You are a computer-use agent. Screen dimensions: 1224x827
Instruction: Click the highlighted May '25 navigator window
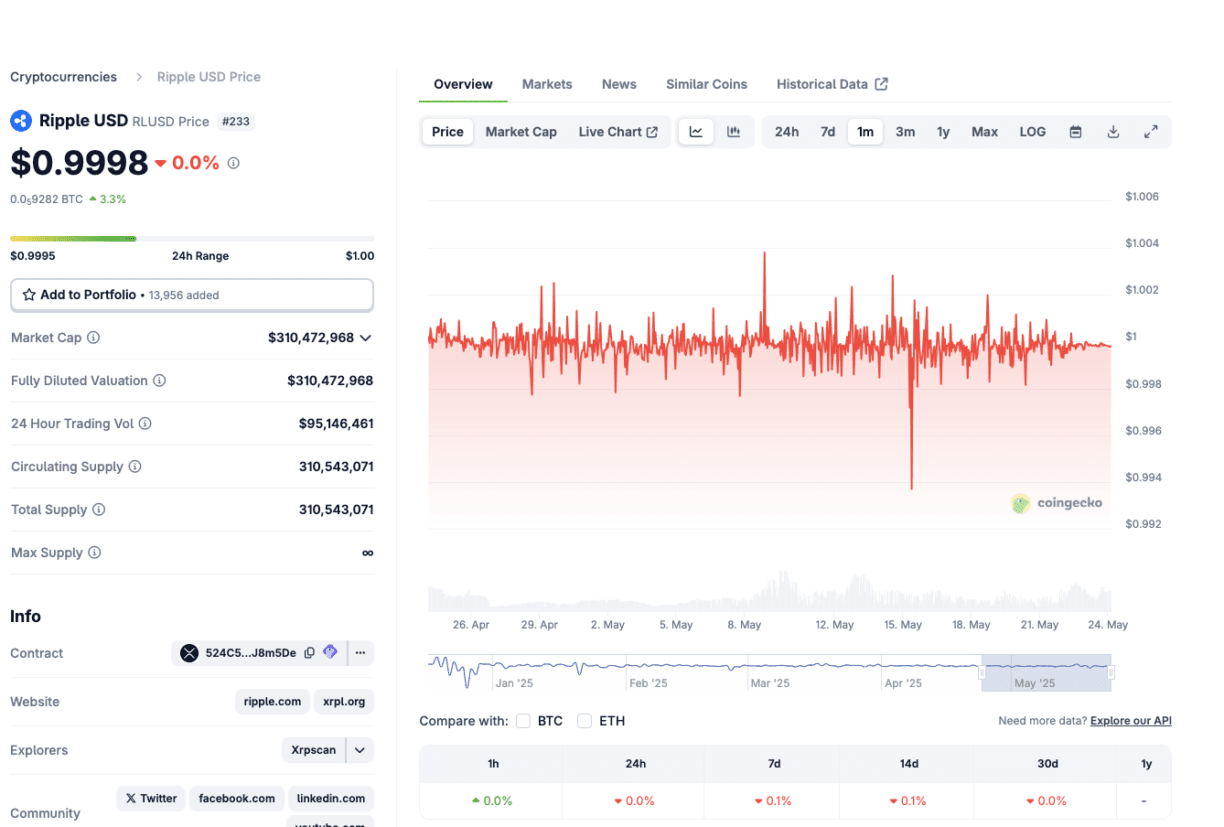coord(1046,673)
